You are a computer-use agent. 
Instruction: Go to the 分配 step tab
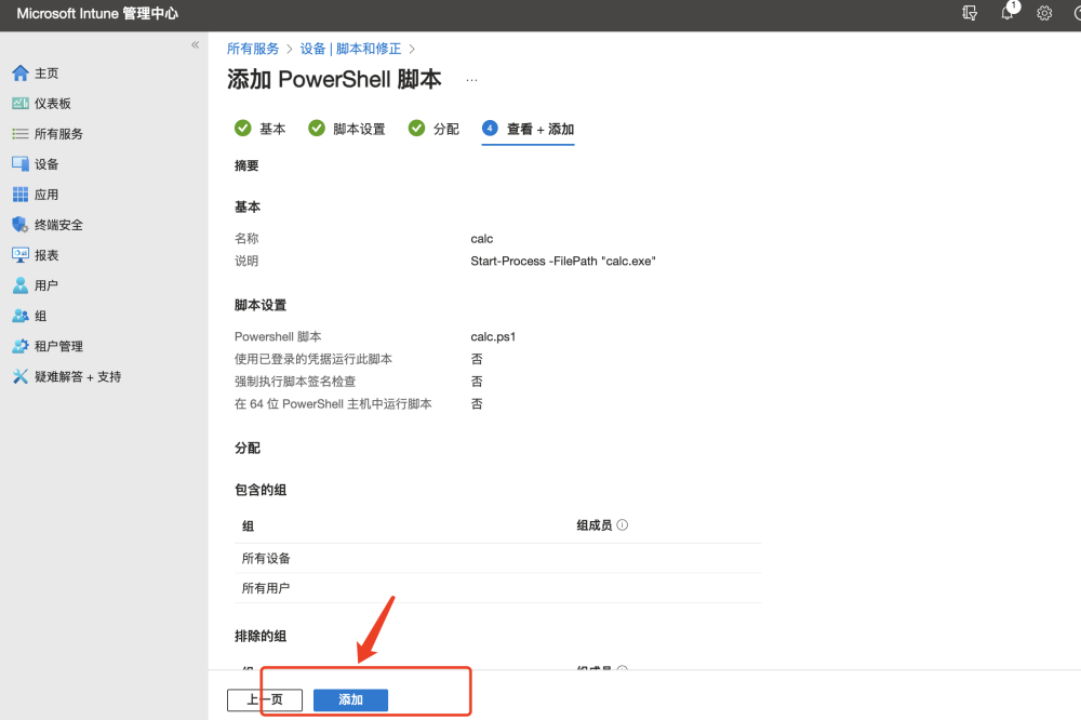coord(434,129)
